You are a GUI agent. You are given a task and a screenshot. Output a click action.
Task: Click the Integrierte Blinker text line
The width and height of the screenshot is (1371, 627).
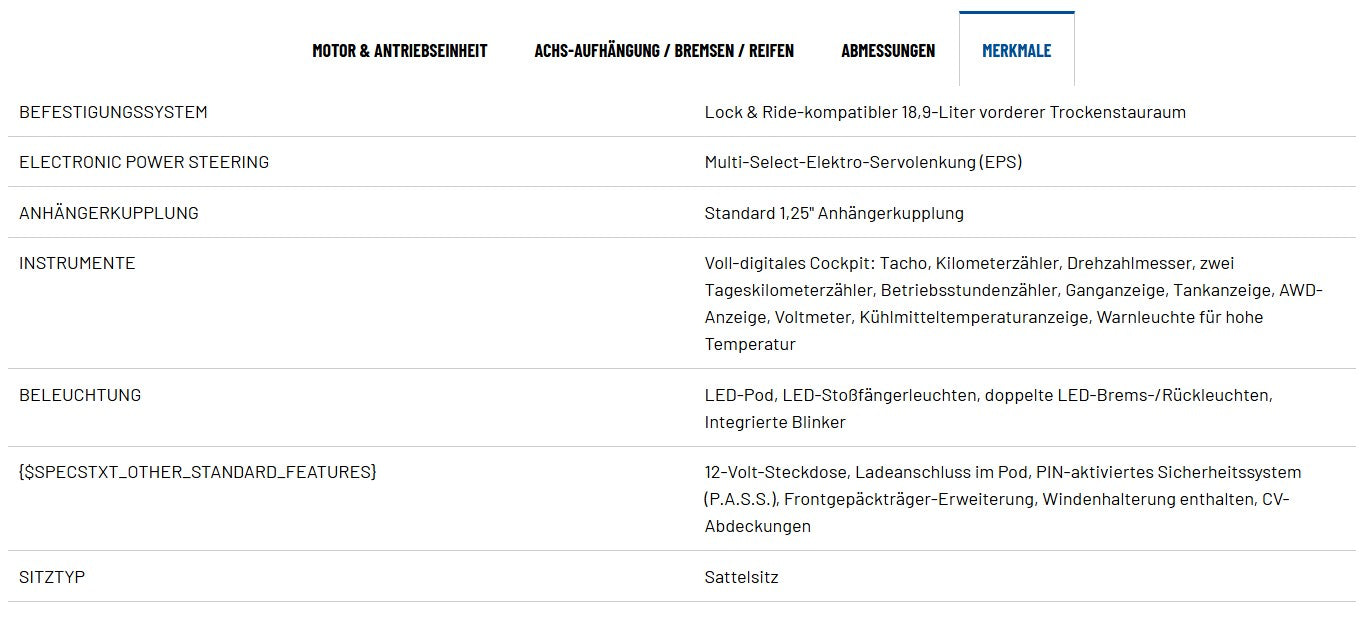(775, 422)
